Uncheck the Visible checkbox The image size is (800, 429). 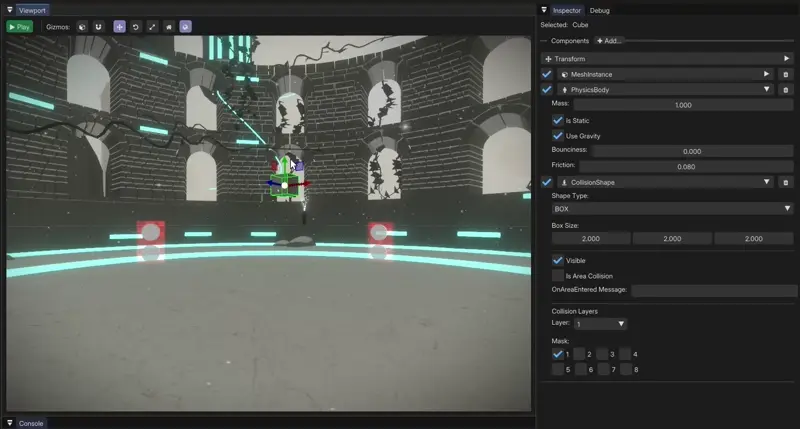[558, 261]
